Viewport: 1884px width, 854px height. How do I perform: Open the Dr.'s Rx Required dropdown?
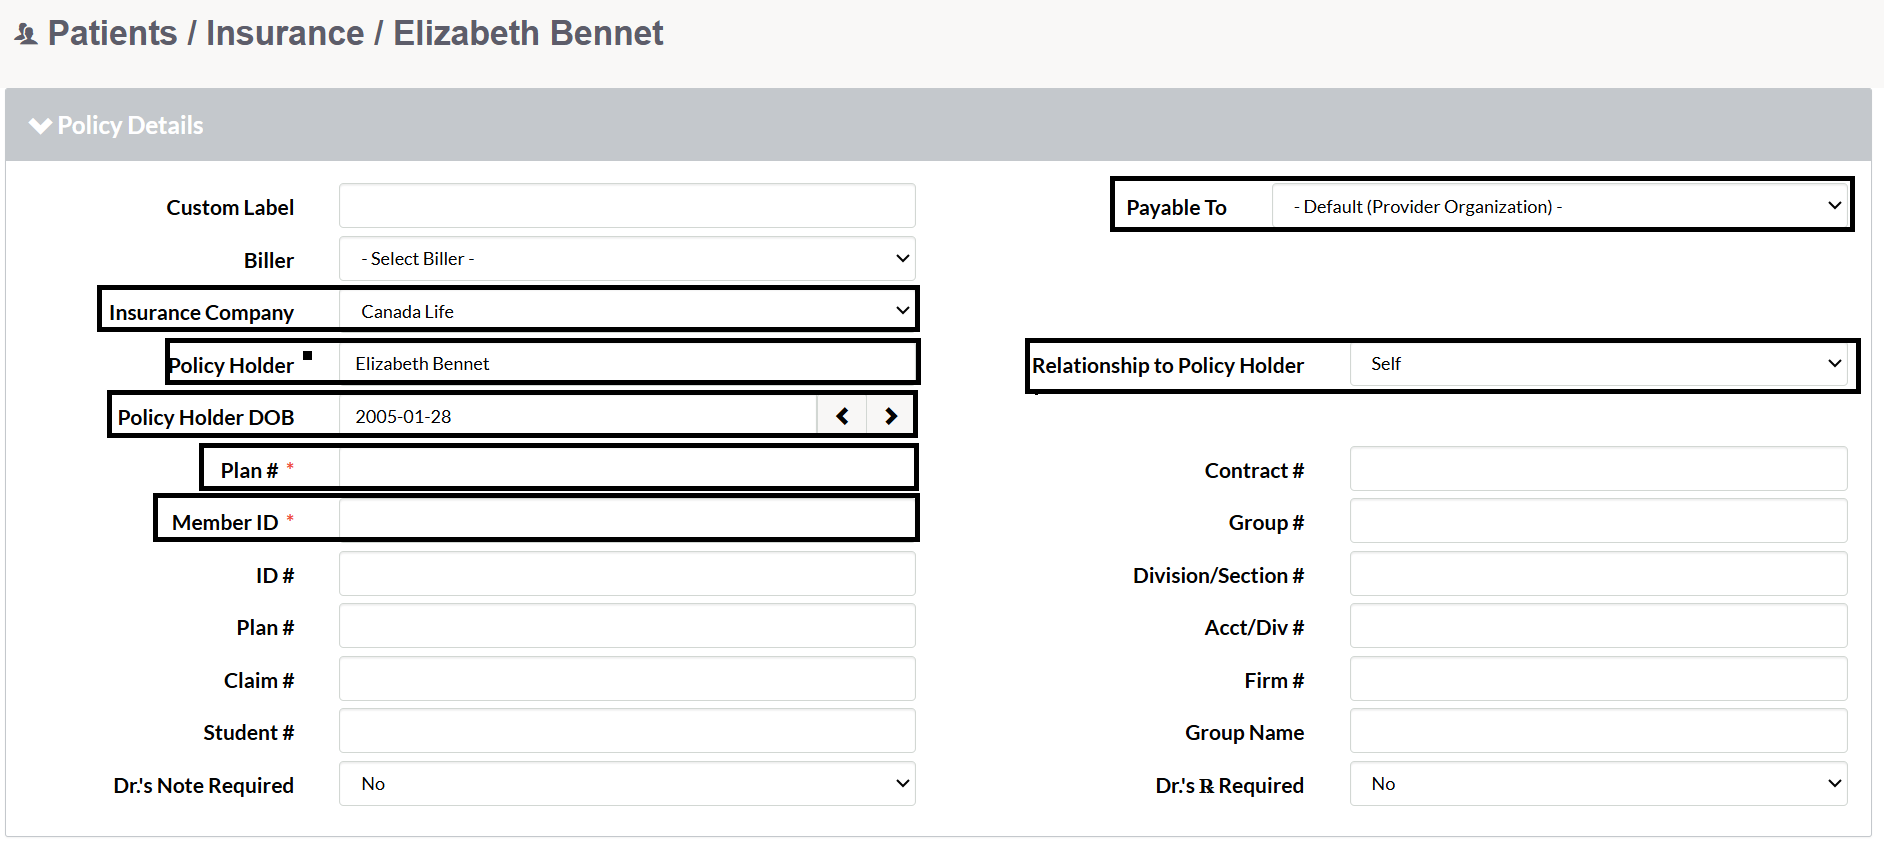(1598, 784)
